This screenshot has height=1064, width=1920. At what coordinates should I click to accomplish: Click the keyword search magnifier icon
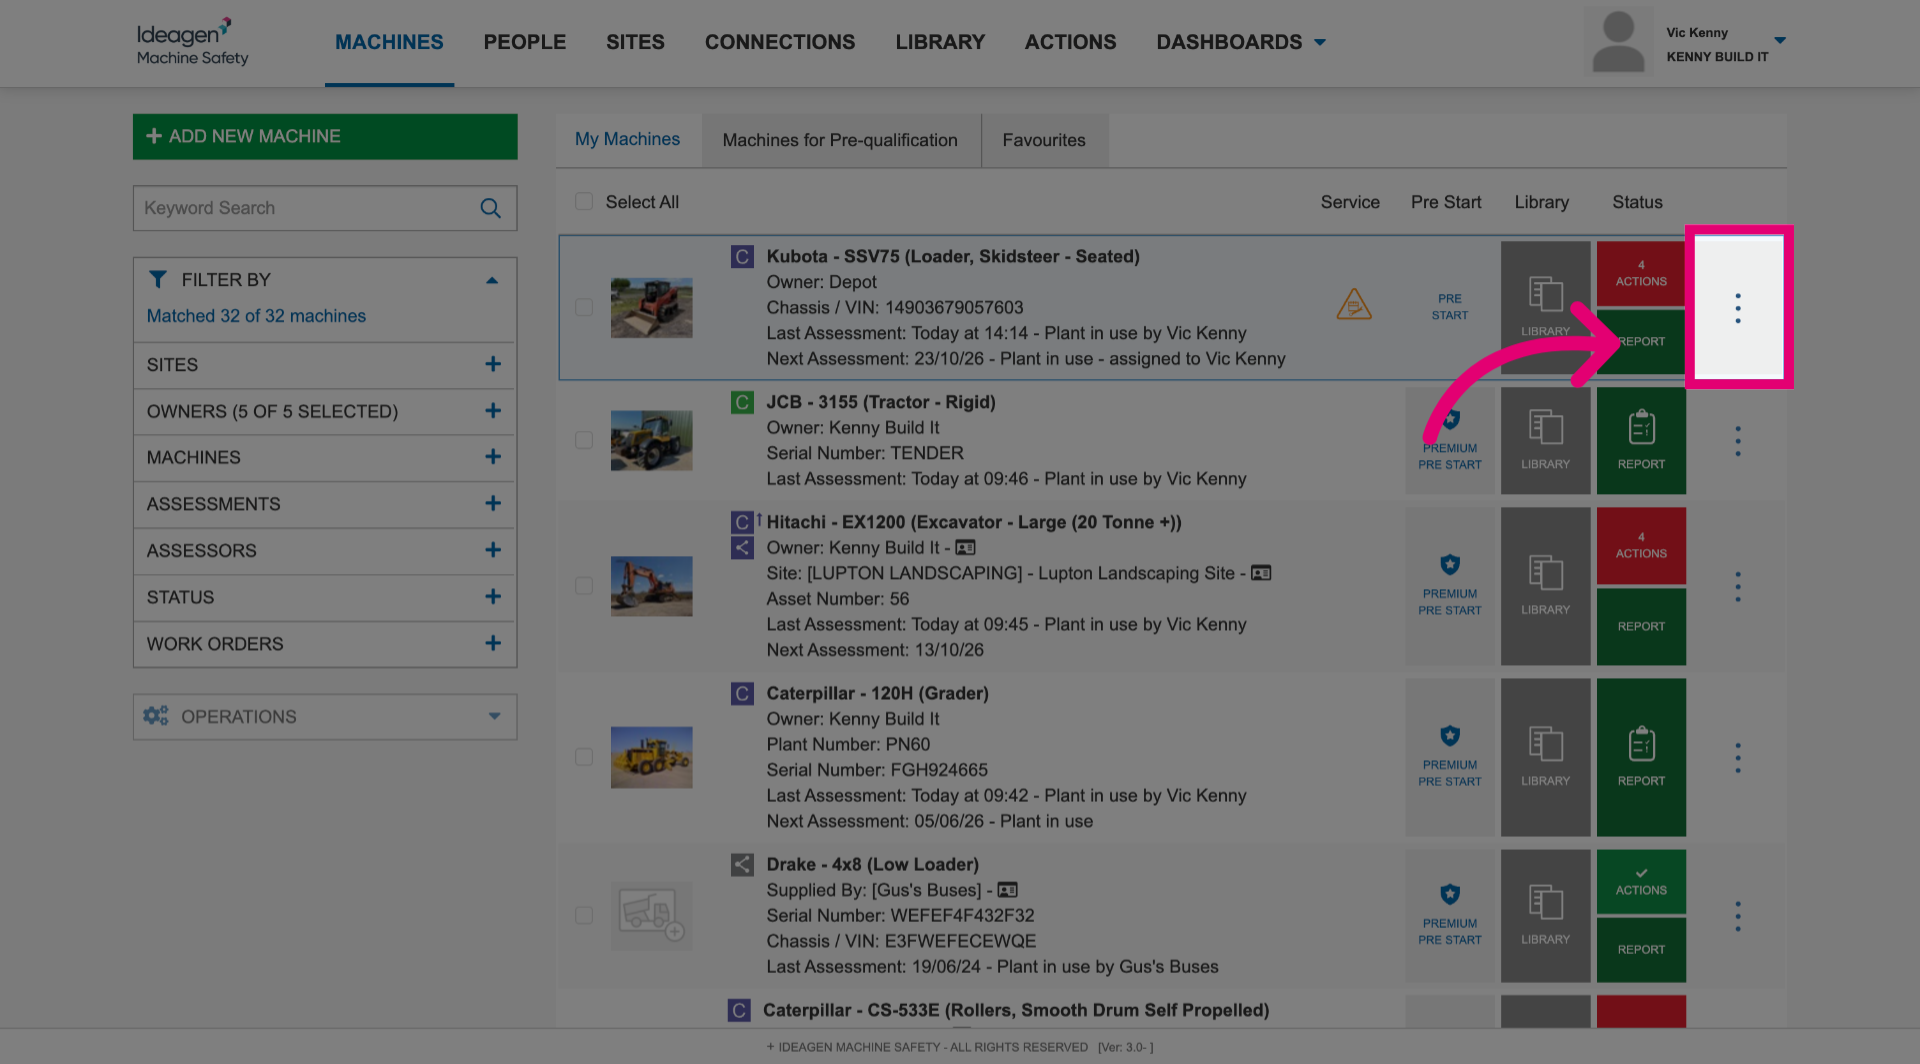coord(490,208)
